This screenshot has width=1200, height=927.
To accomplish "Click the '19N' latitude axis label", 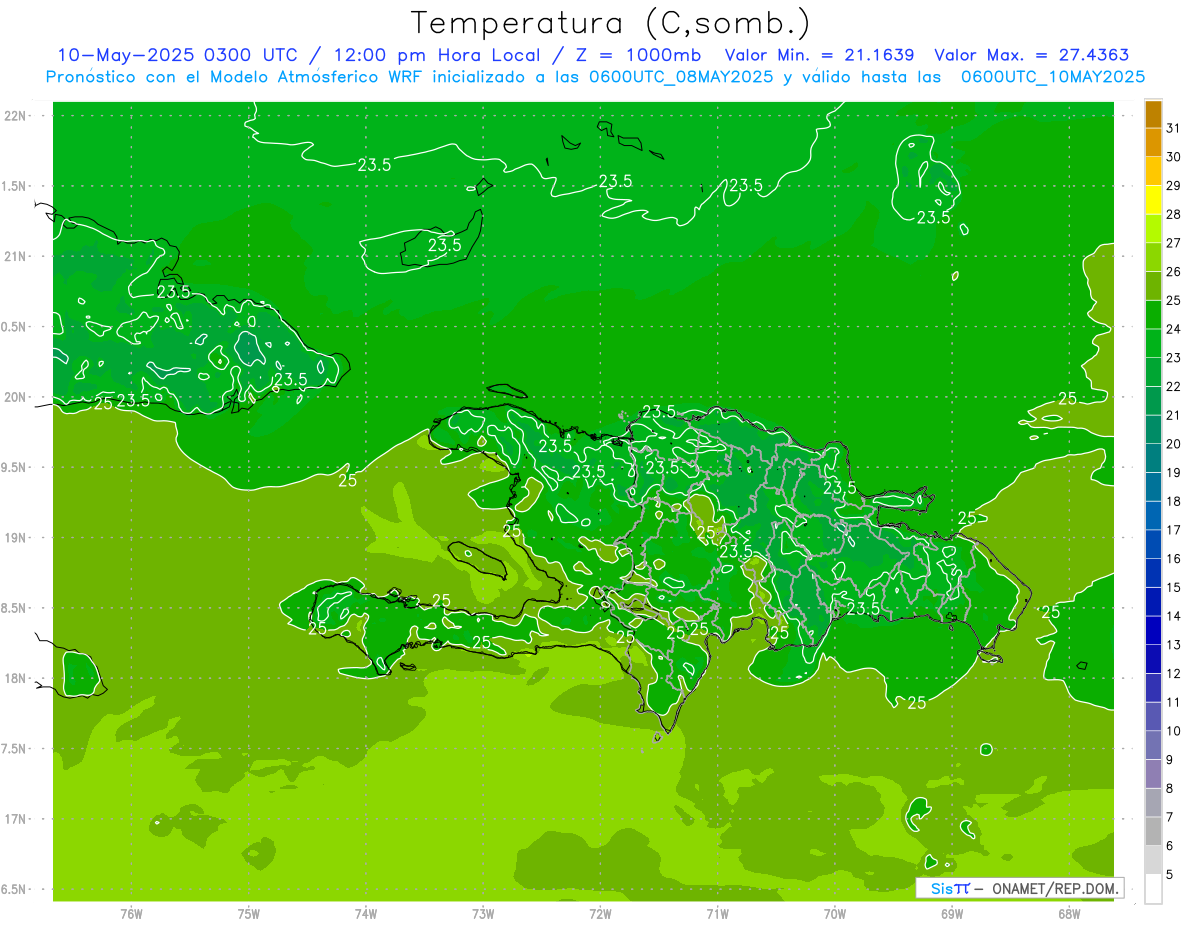I will point(16,538).
